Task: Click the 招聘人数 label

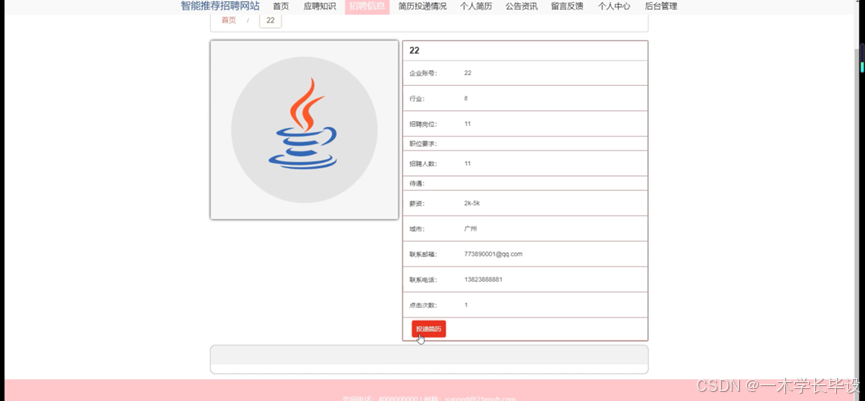Action: point(423,164)
